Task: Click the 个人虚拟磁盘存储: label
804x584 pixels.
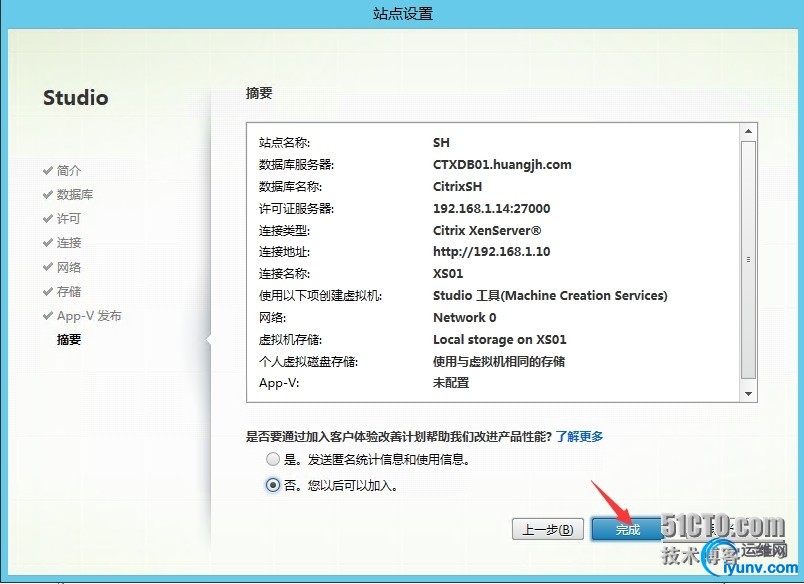Action: (308, 361)
